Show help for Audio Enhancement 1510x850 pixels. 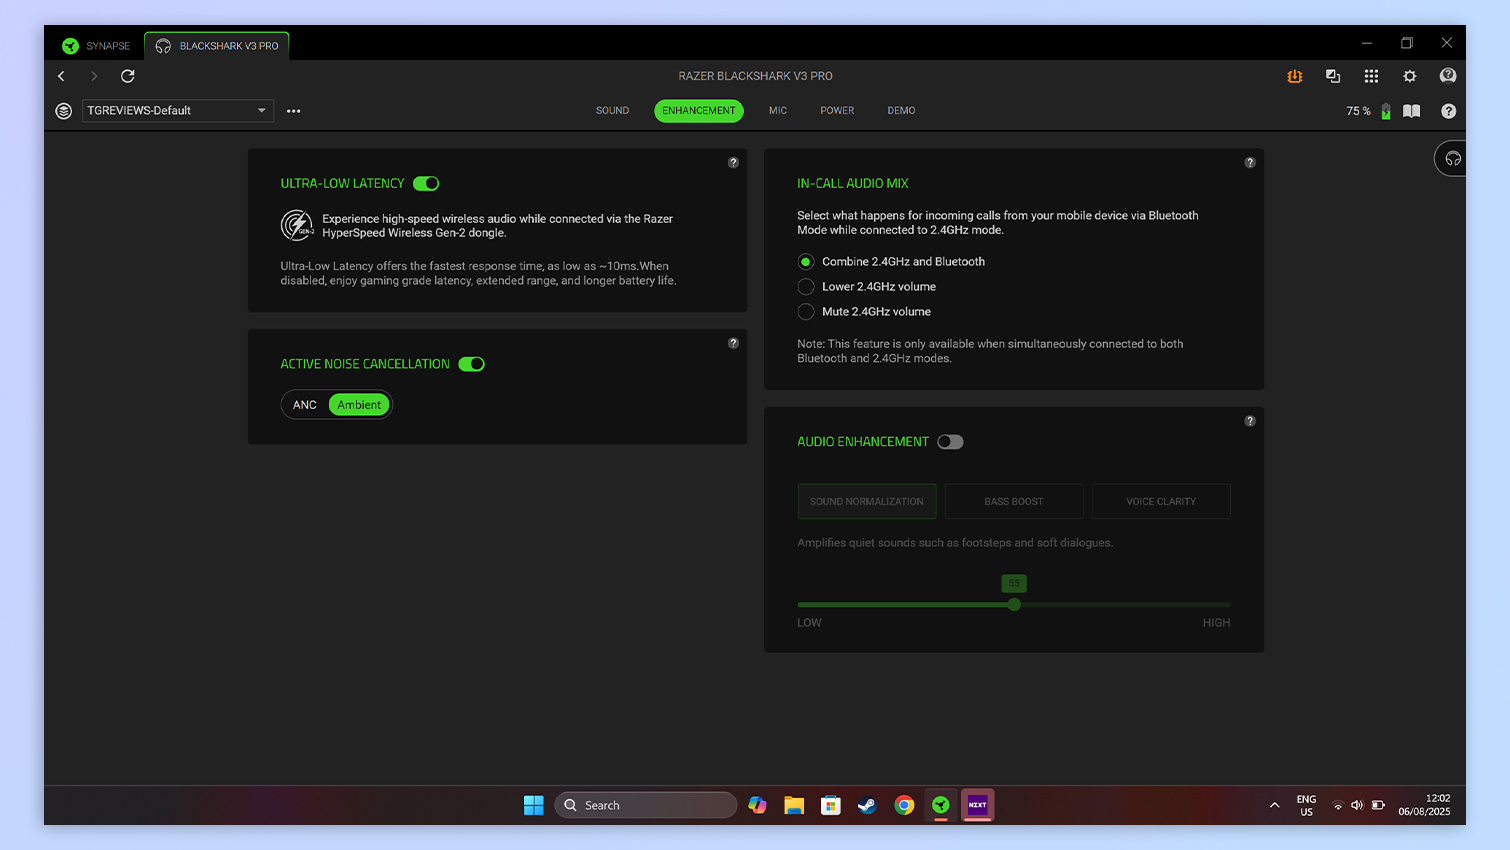click(1250, 421)
